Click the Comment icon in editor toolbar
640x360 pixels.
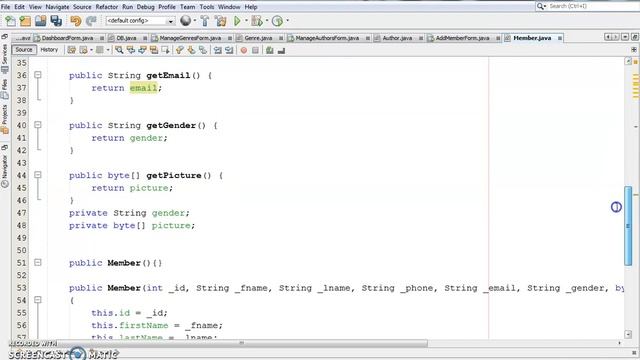click(x=269, y=50)
